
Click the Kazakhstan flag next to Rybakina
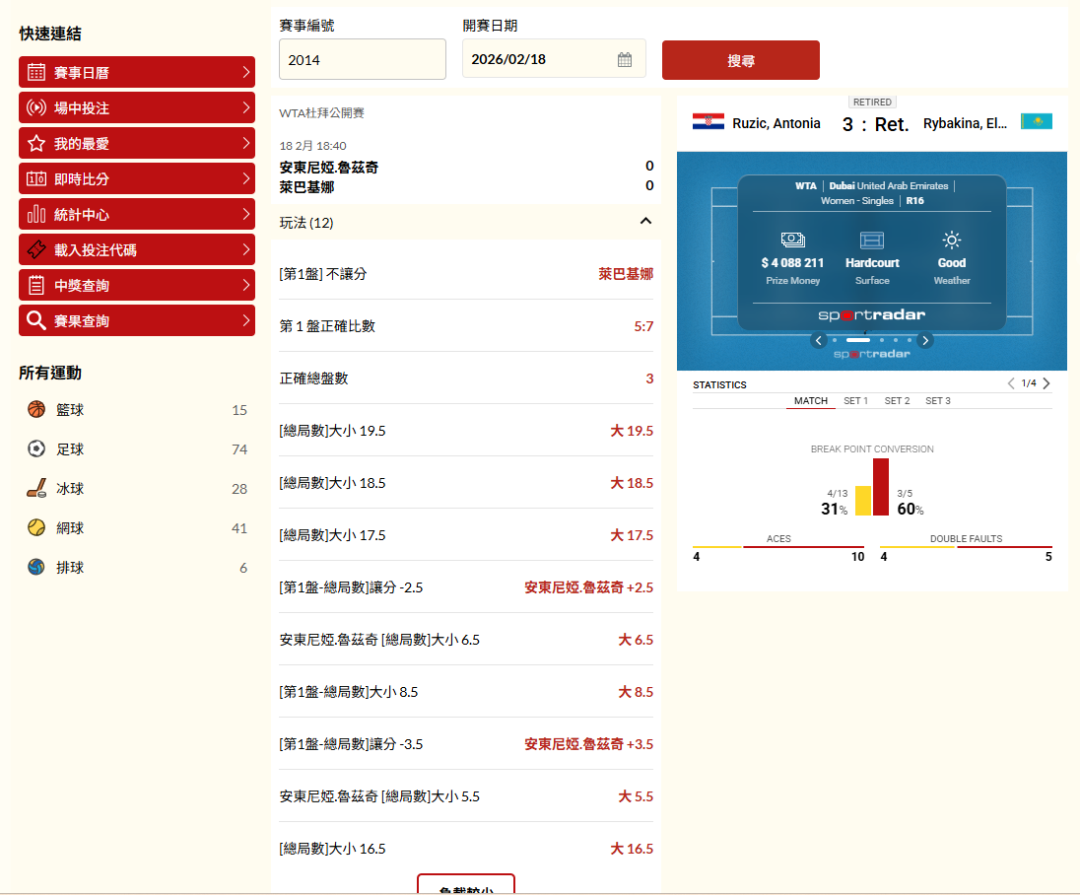click(x=1036, y=122)
